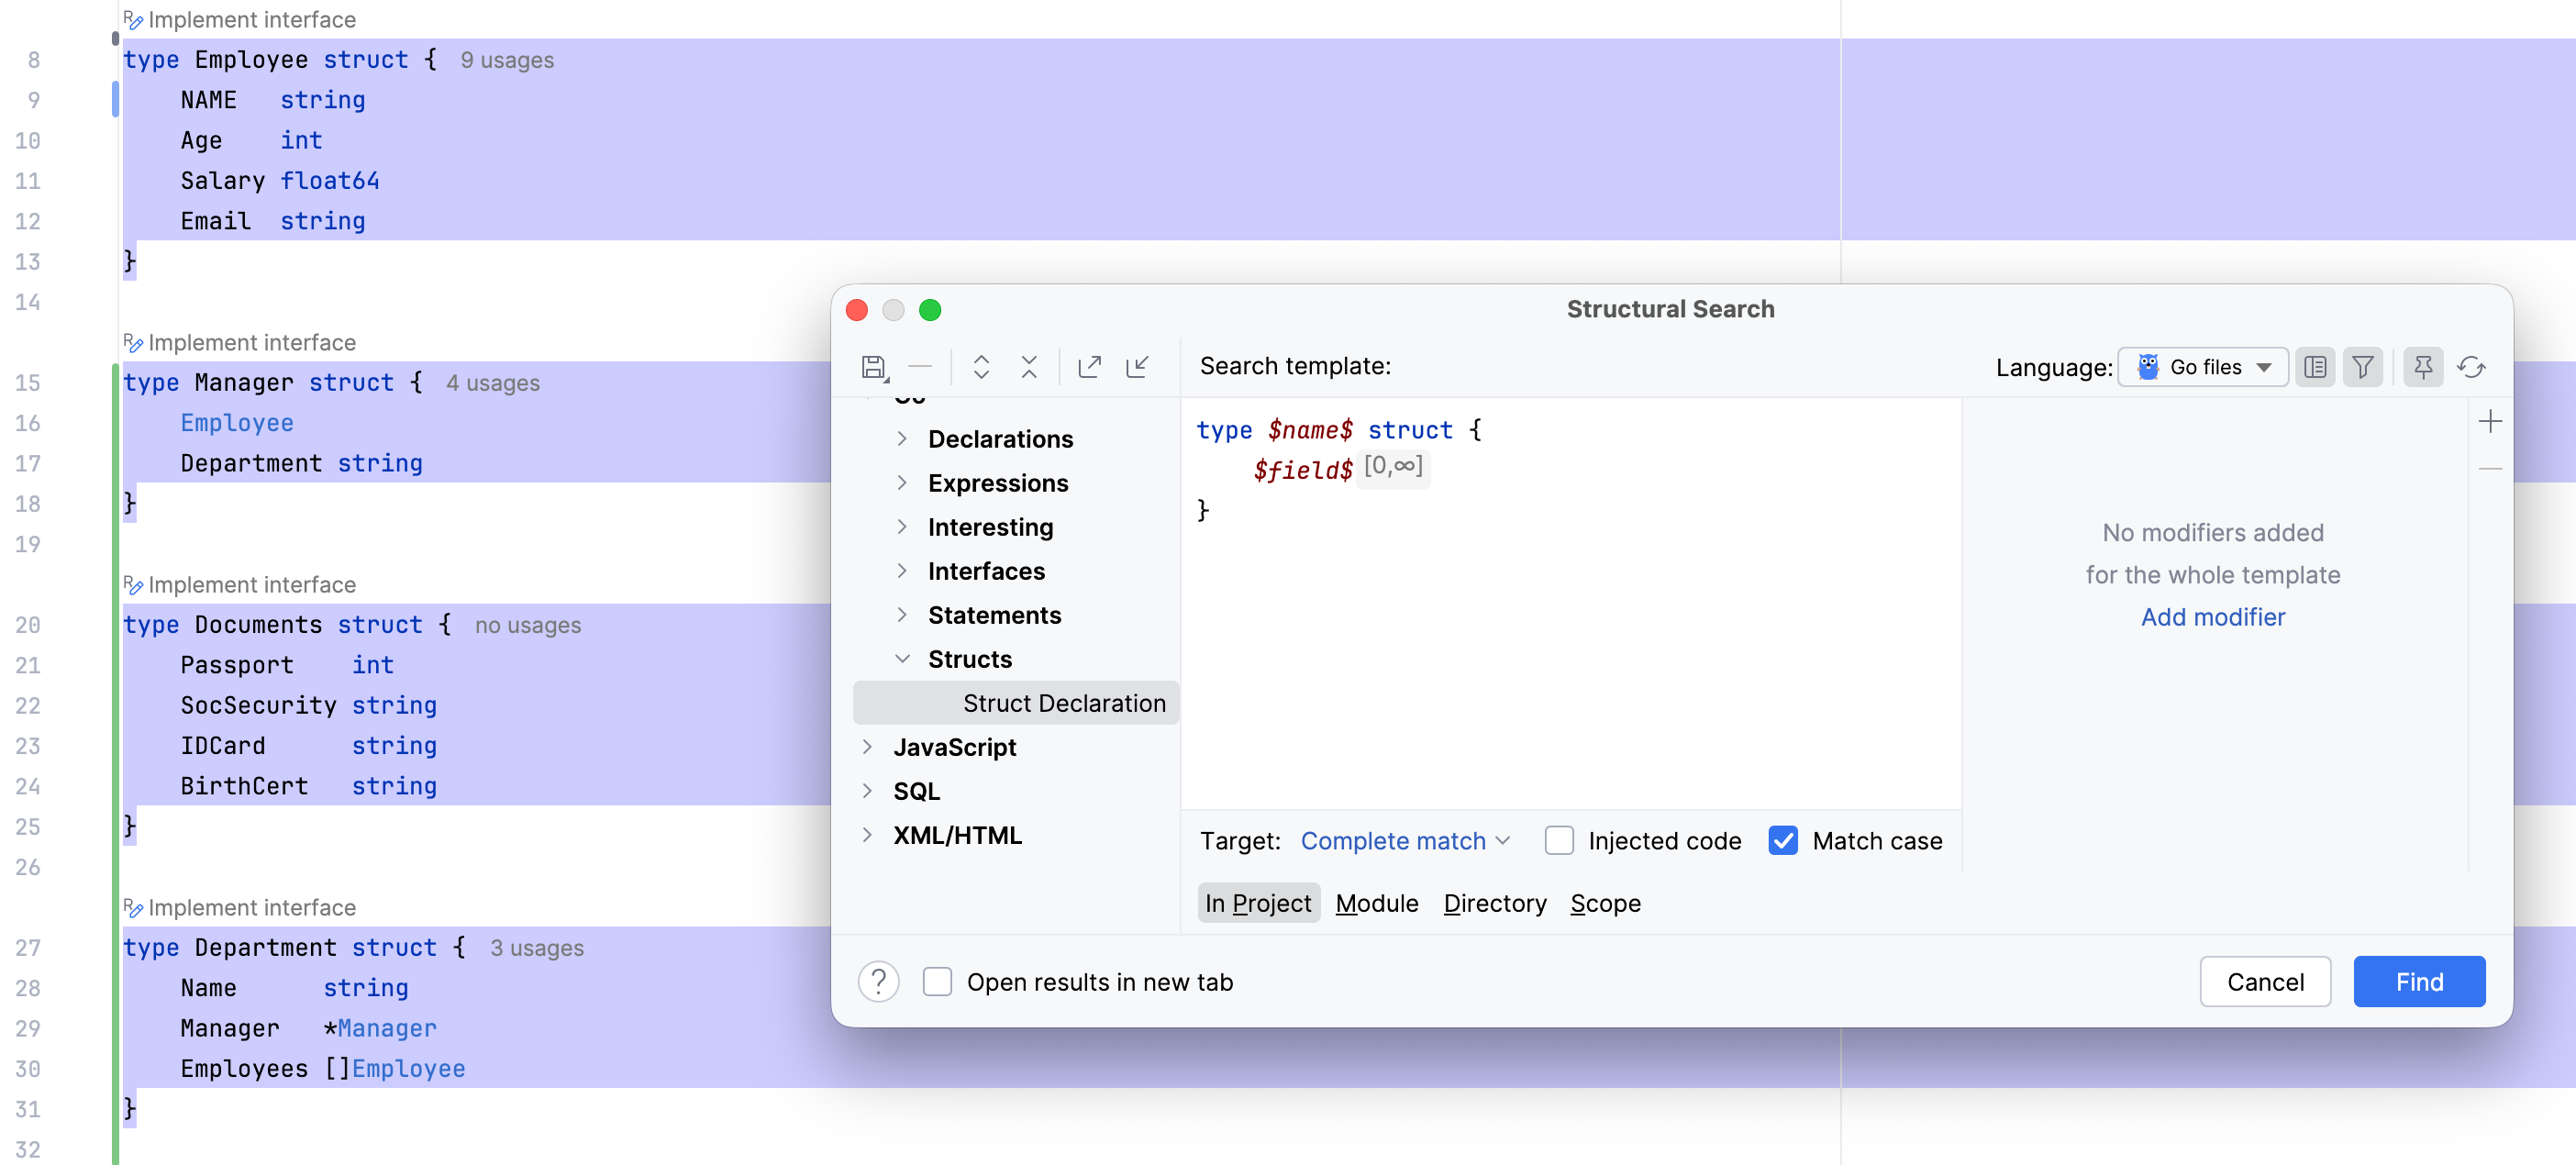Viewport: 2576px width, 1165px height.
Task: Toggle the filter panel funnel icon
Action: pos(2363,367)
